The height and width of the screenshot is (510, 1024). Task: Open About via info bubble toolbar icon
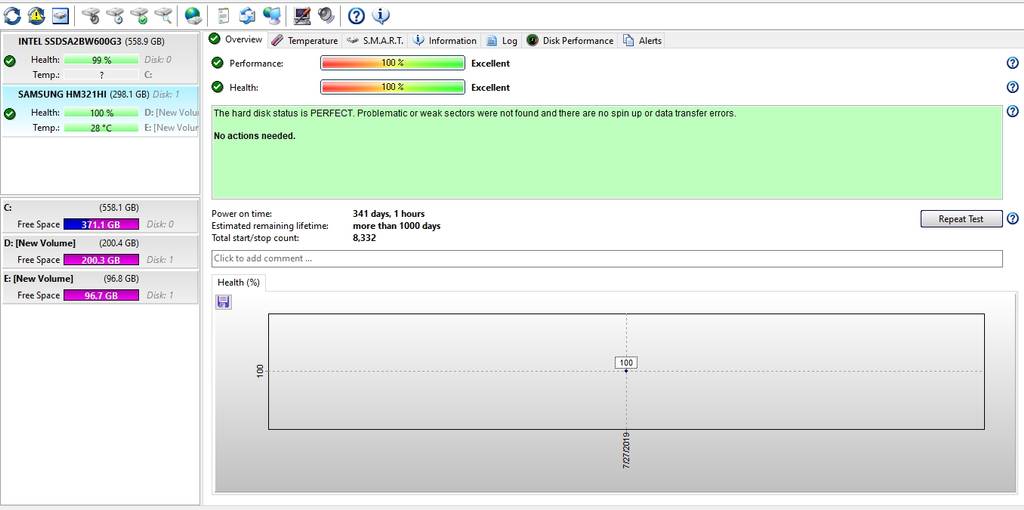coord(381,15)
